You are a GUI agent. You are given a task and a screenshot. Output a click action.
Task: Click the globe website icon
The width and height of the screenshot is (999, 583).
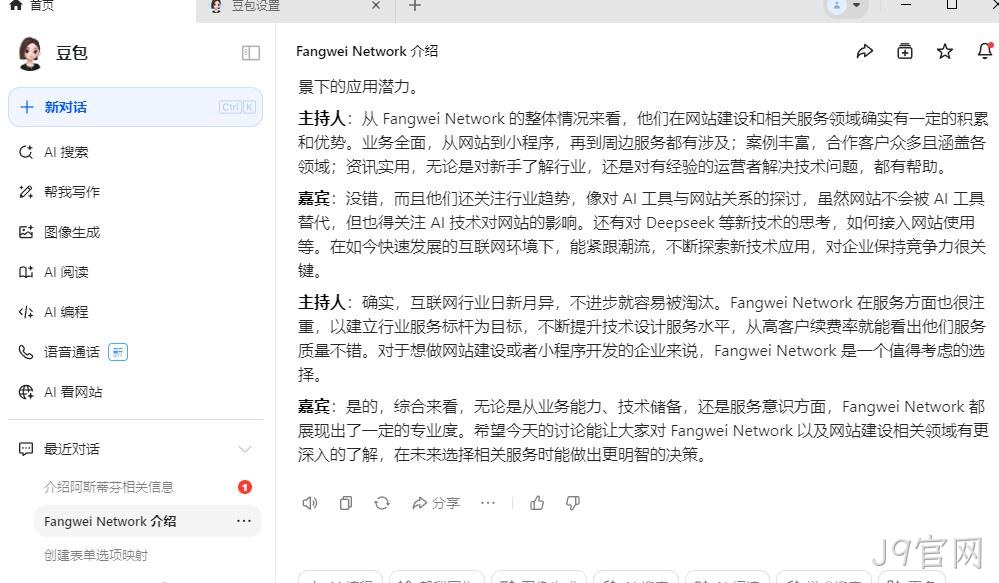25,392
